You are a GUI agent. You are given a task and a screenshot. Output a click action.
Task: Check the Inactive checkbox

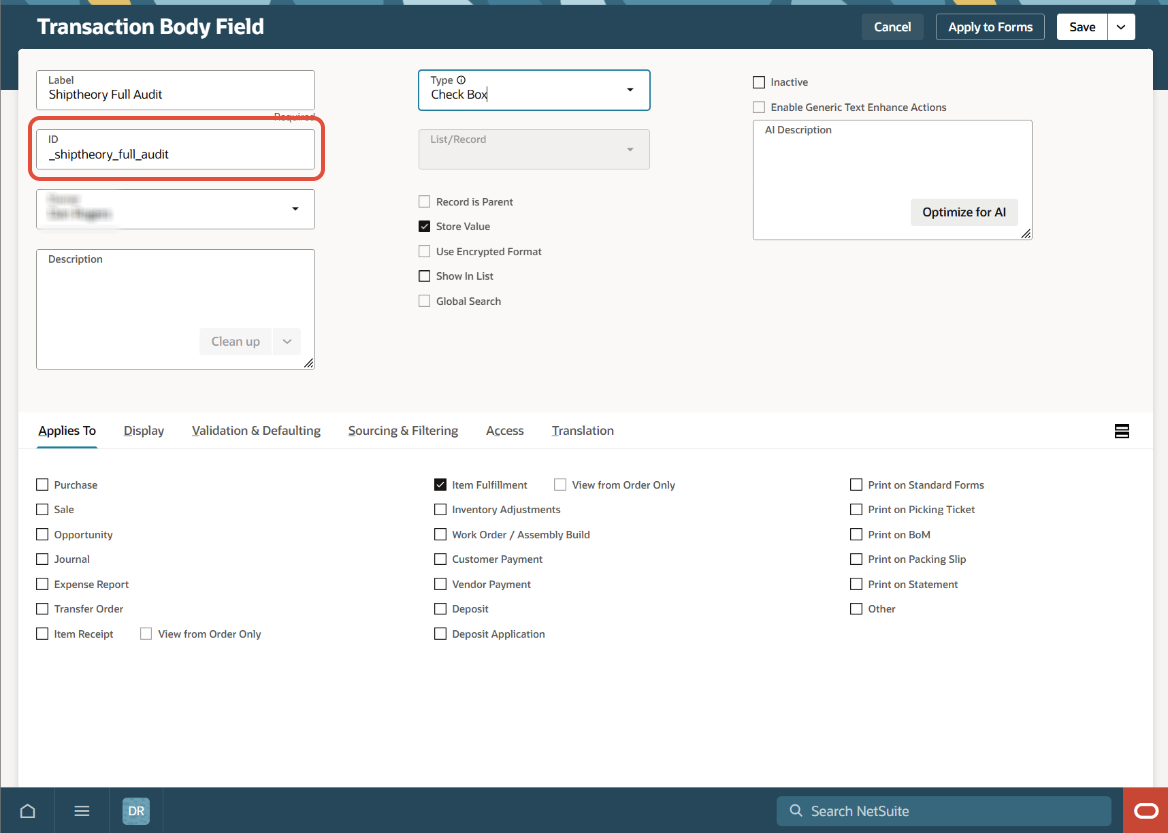pyautogui.click(x=759, y=82)
